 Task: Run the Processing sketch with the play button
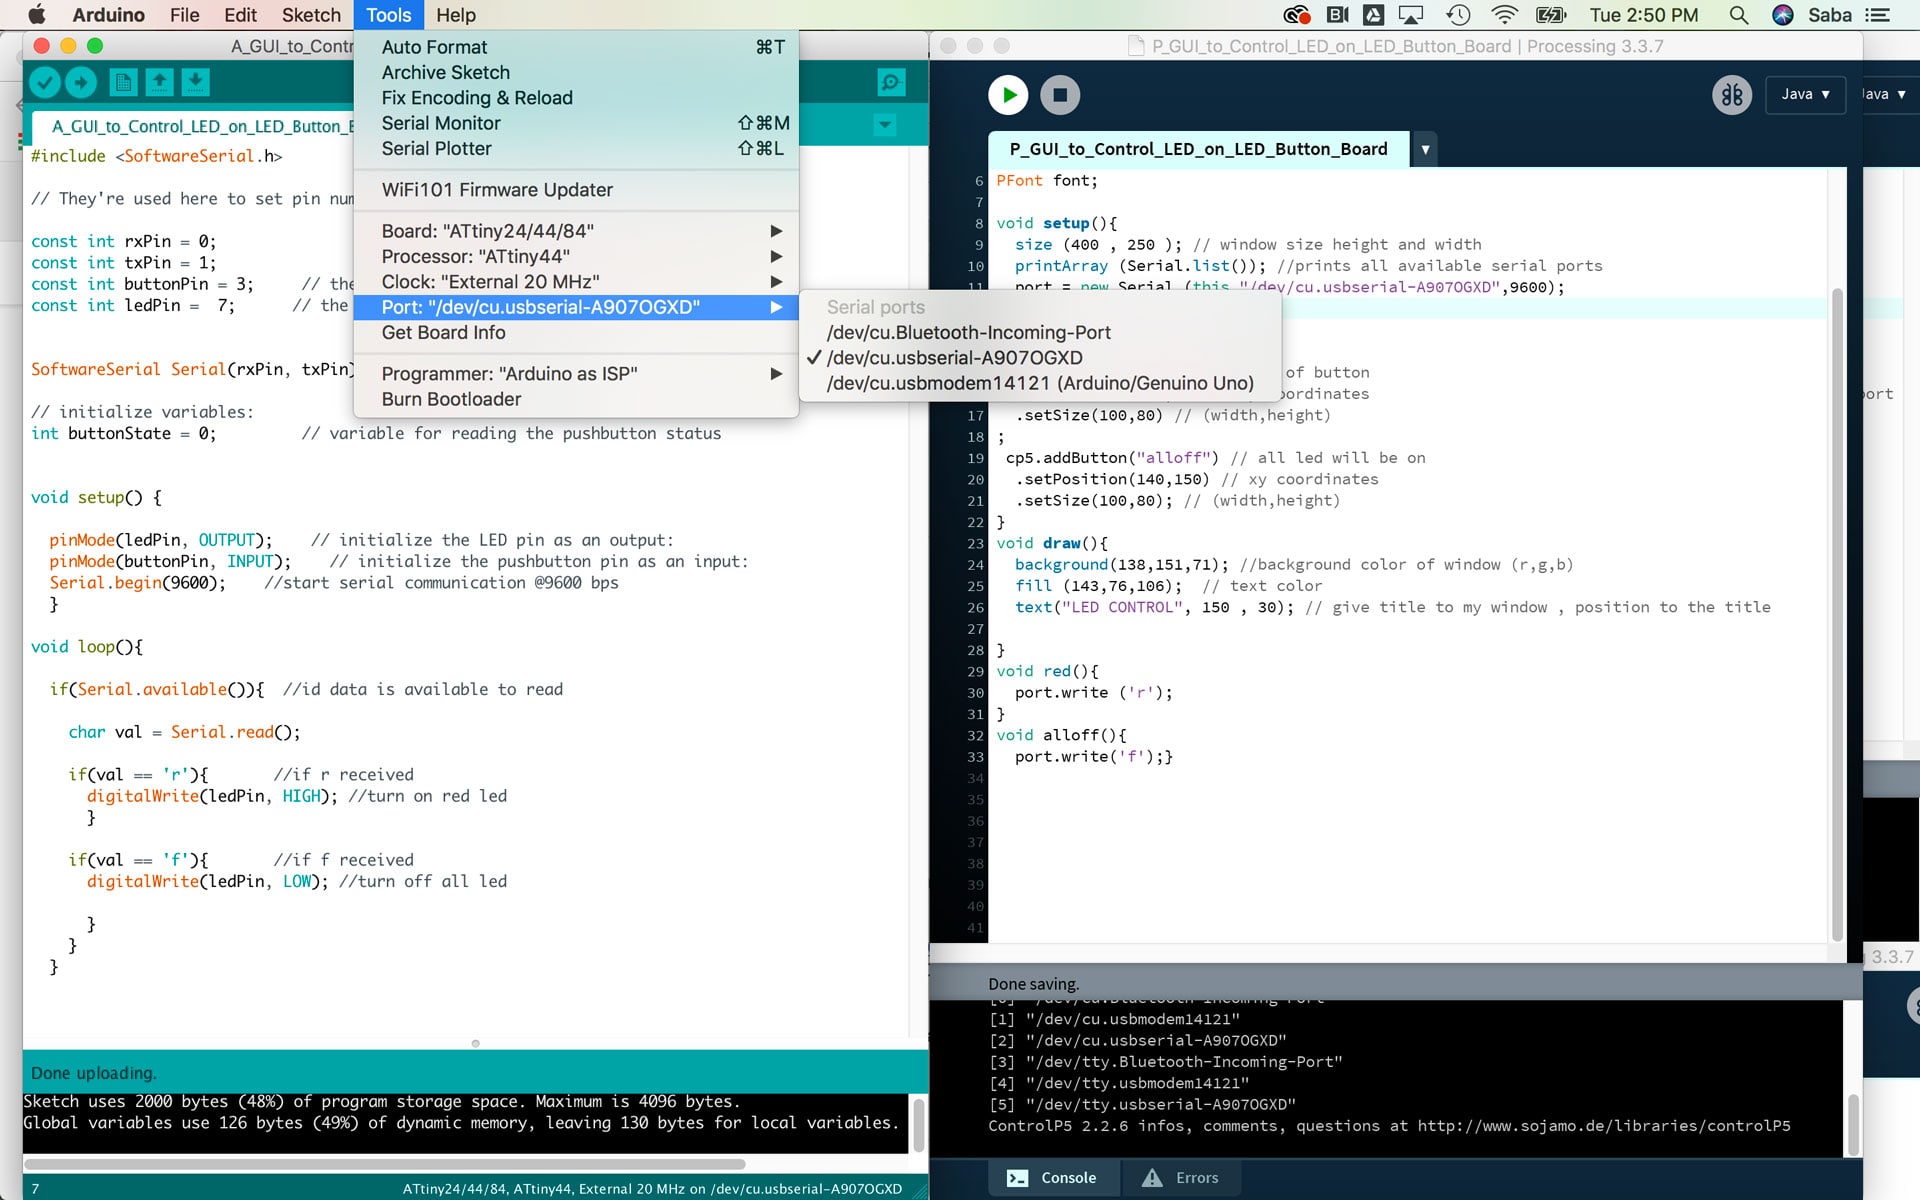1008,95
